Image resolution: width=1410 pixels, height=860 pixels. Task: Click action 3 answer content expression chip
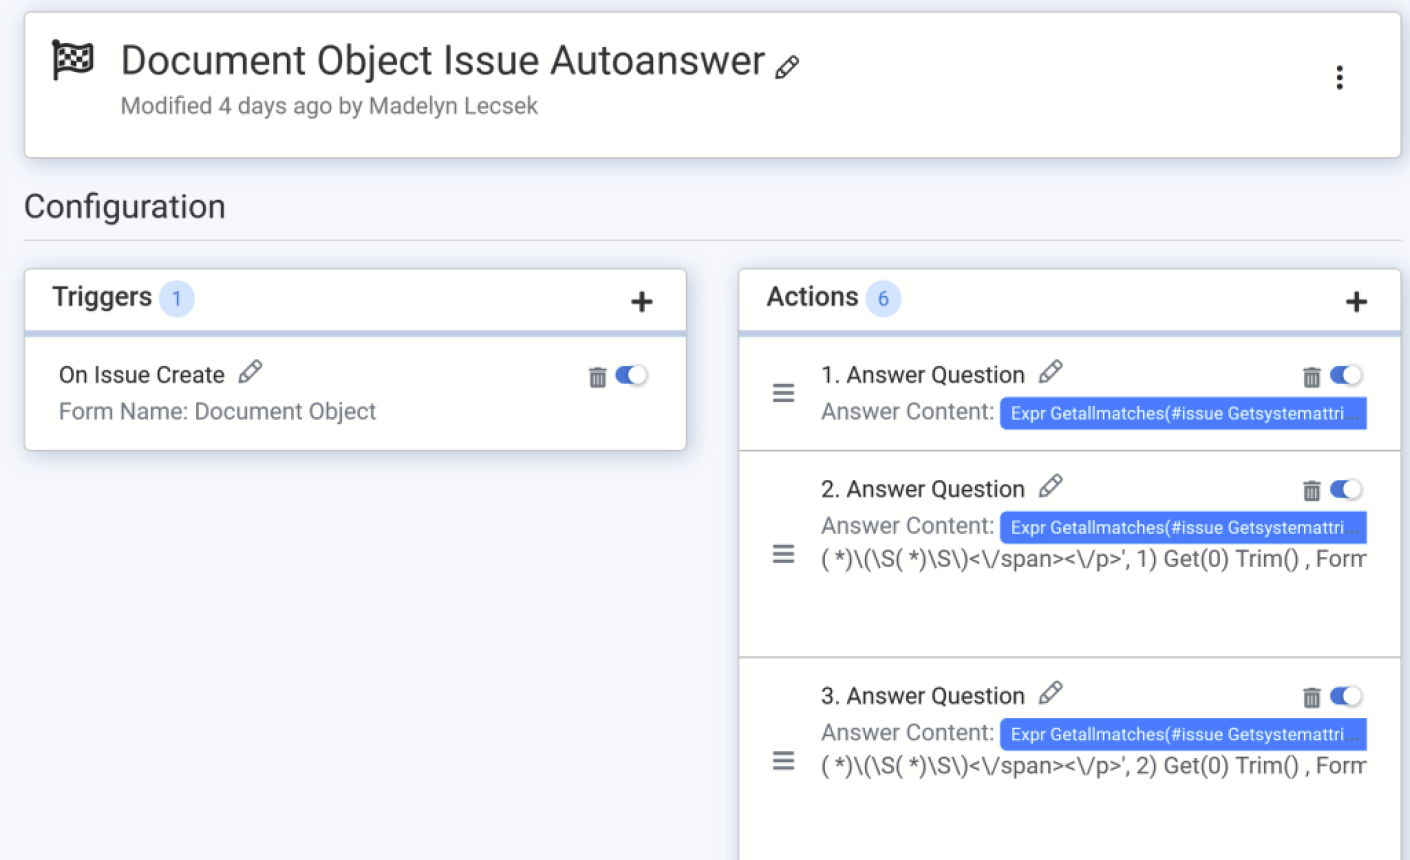1183,734
